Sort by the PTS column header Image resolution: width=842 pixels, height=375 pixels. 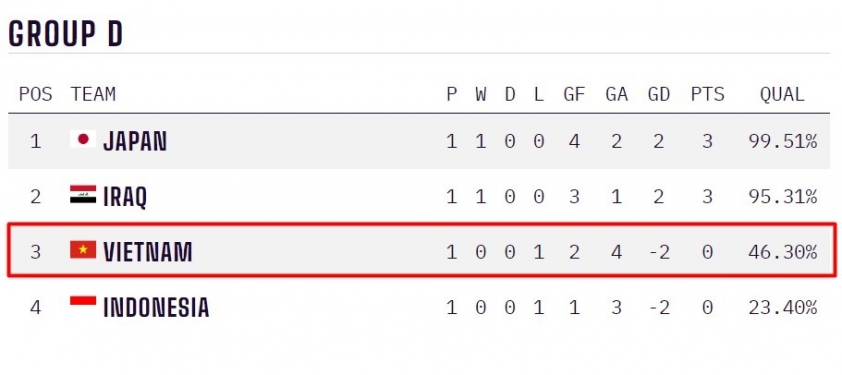[707, 95]
